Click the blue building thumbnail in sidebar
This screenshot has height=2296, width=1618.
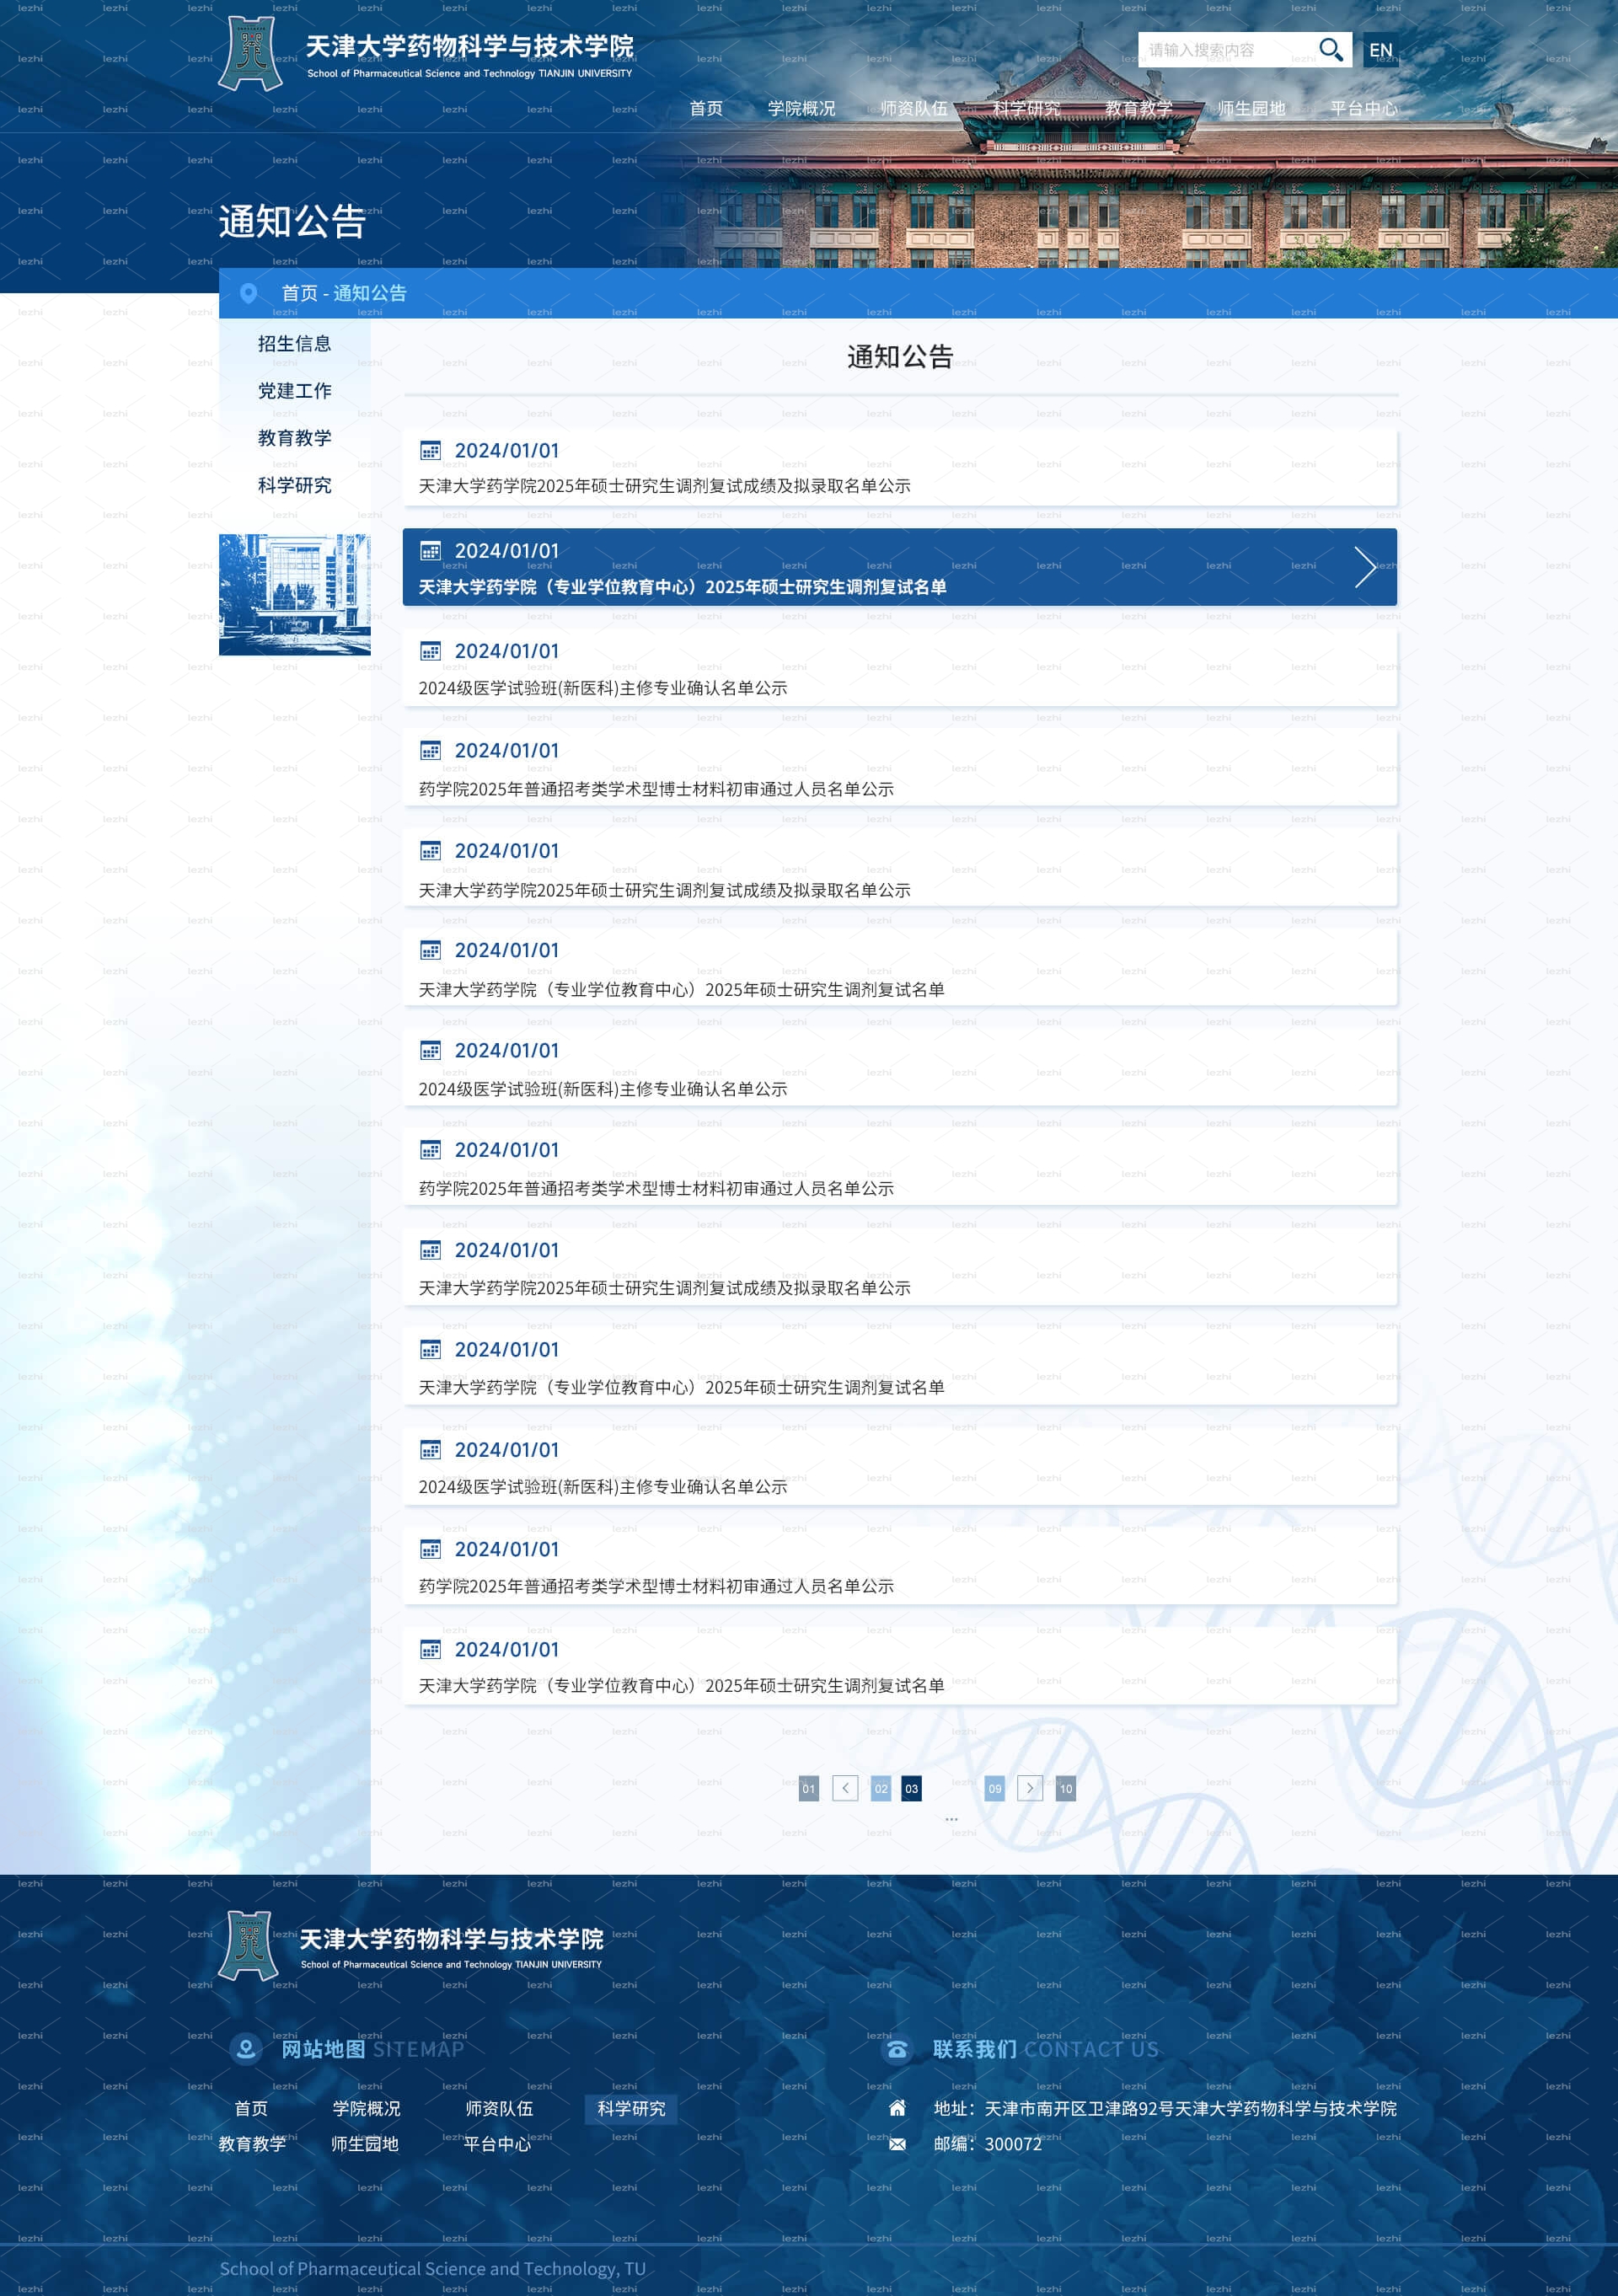tap(294, 595)
